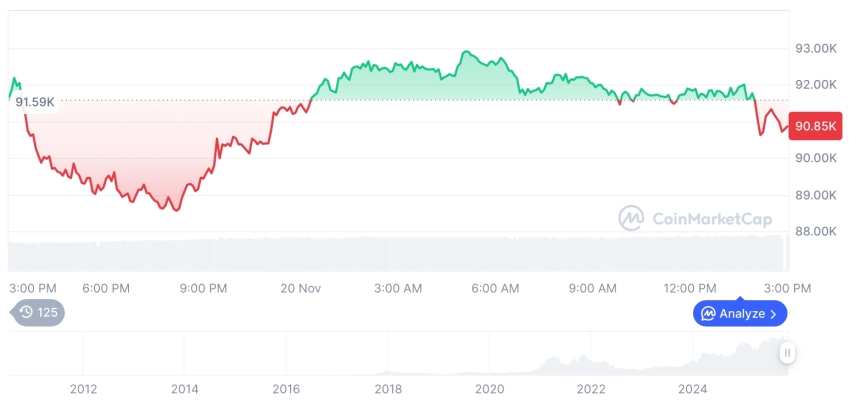Click the 6:00 AM time axis label
This screenshot has height=401, width=860.
[x=495, y=288]
